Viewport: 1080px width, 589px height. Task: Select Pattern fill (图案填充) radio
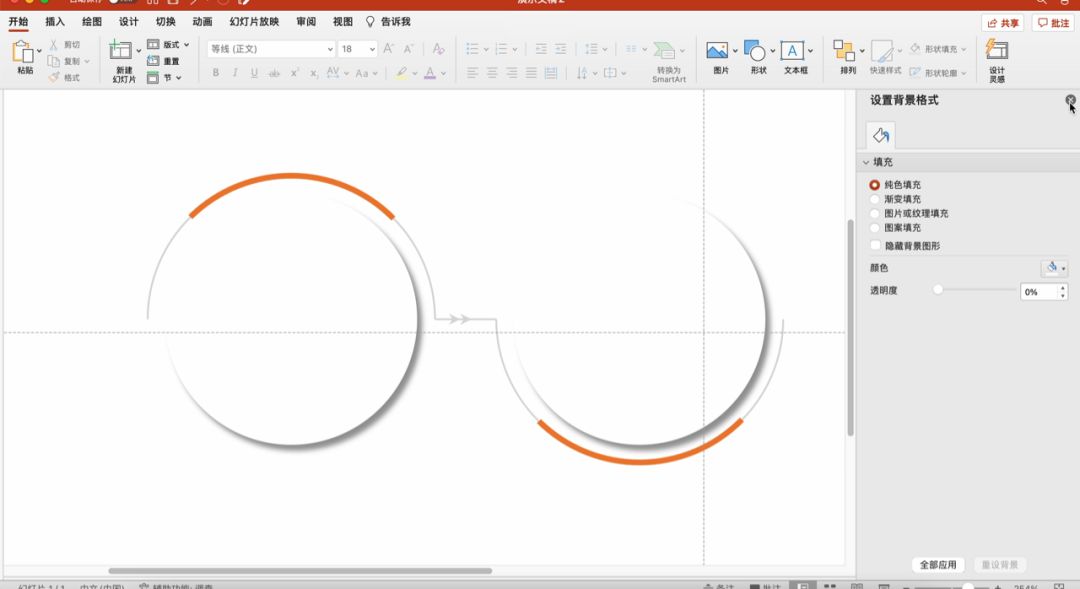pos(875,228)
